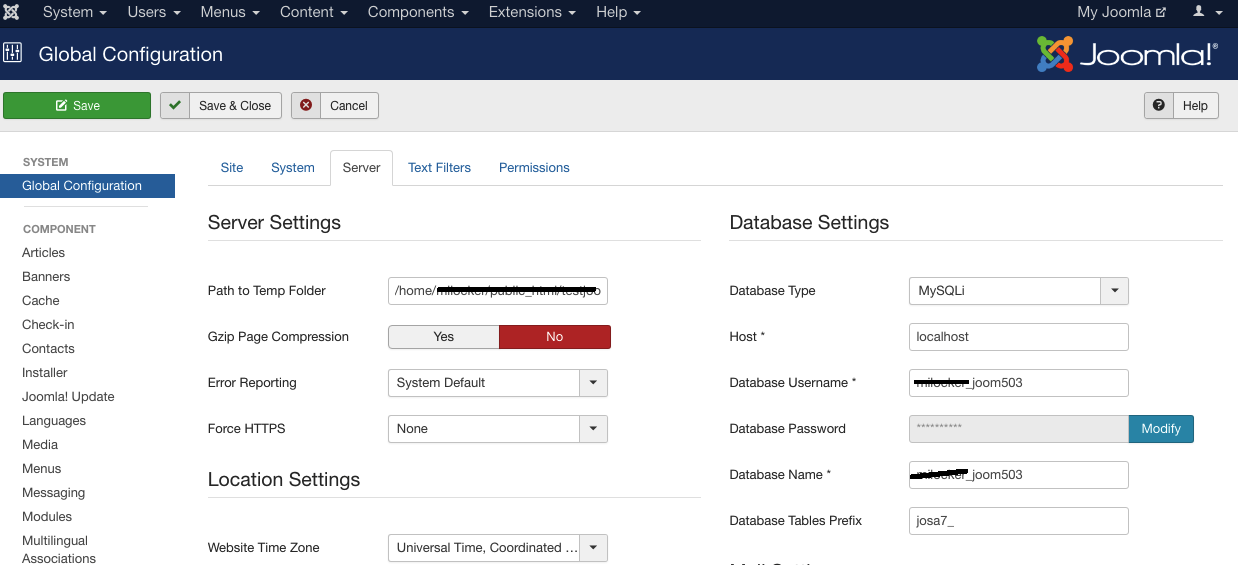Open Messaging in the sidebar
The height and width of the screenshot is (565, 1238).
click(x=53, y=493)
